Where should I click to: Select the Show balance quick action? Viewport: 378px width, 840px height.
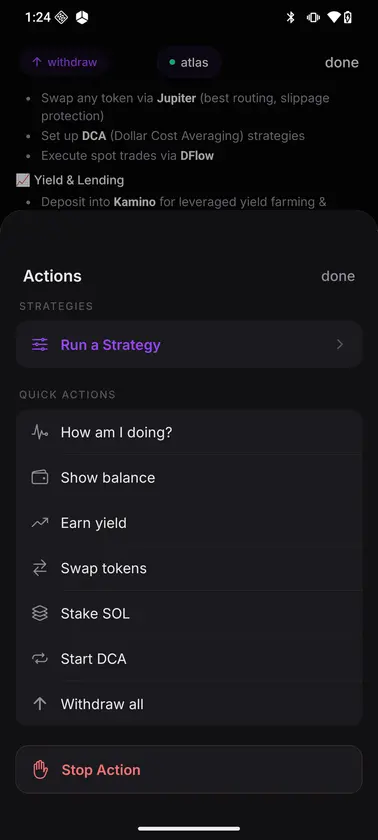coord(189,477)
